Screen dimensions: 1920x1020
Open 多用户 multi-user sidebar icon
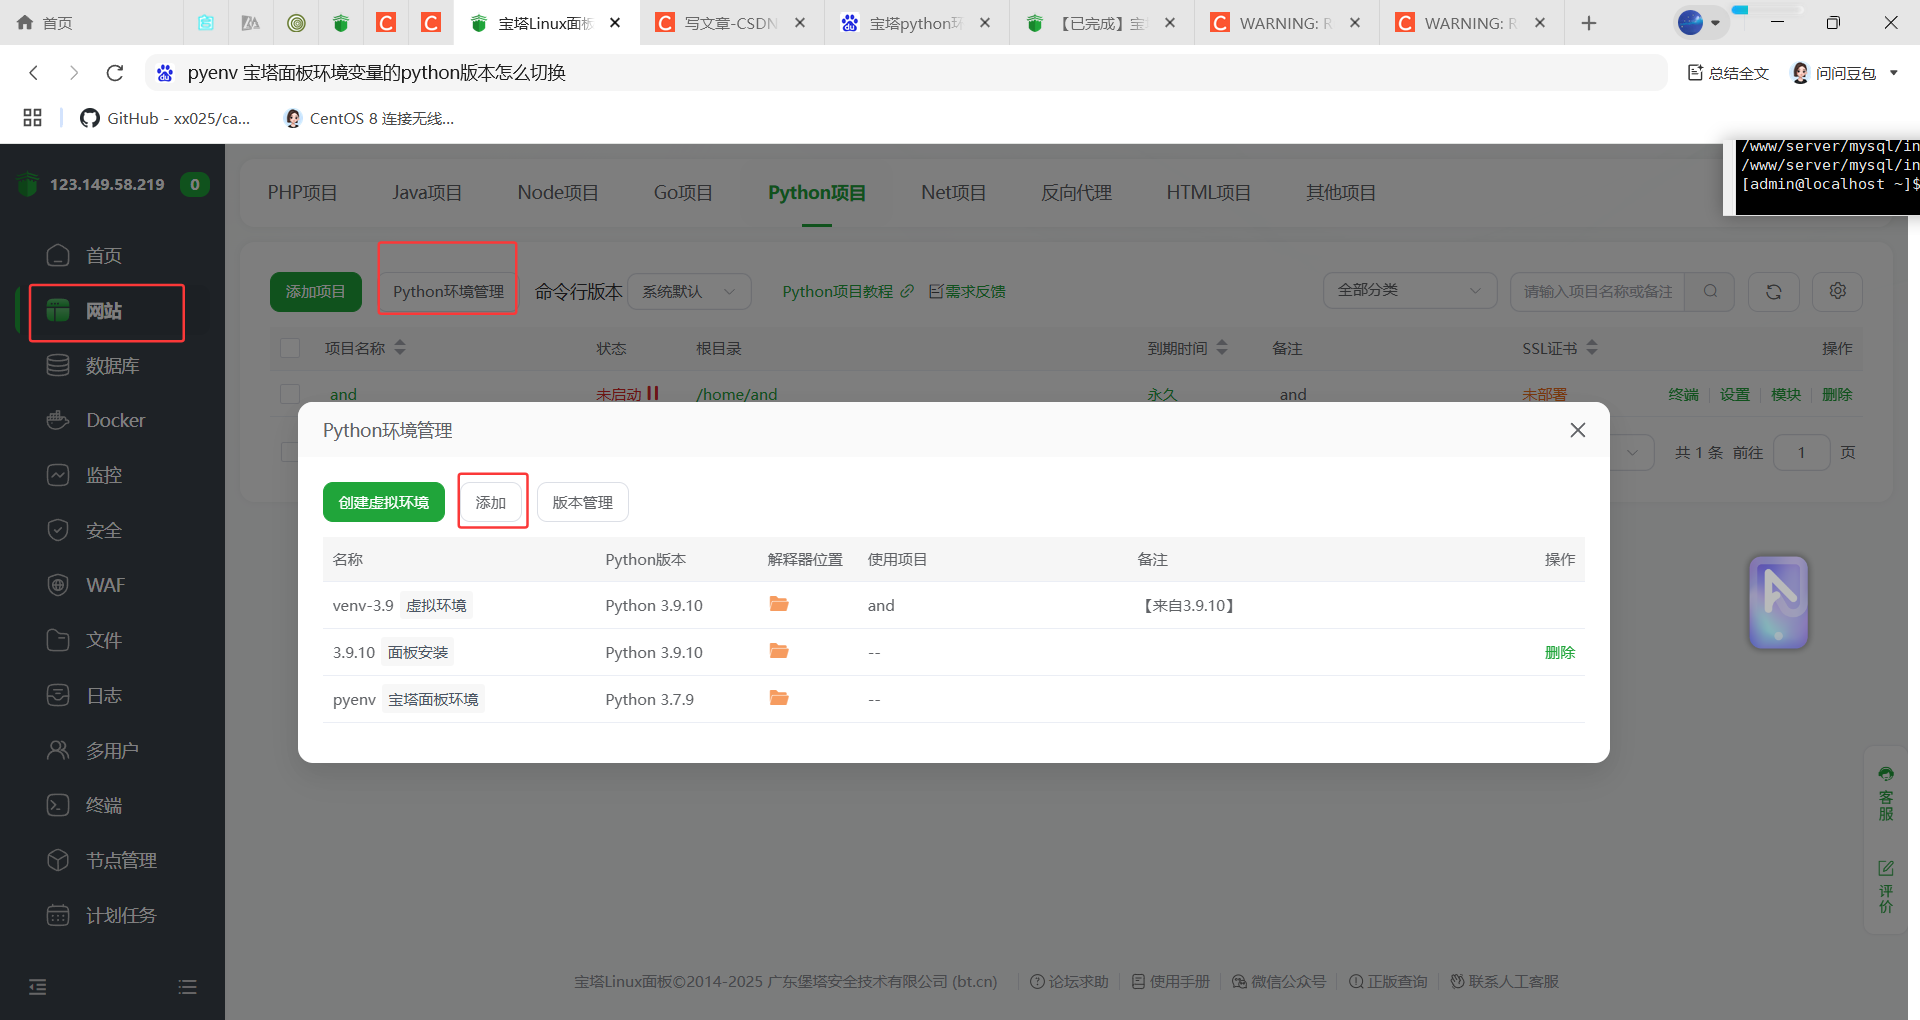pyautogui.click(x=58, y=750)
